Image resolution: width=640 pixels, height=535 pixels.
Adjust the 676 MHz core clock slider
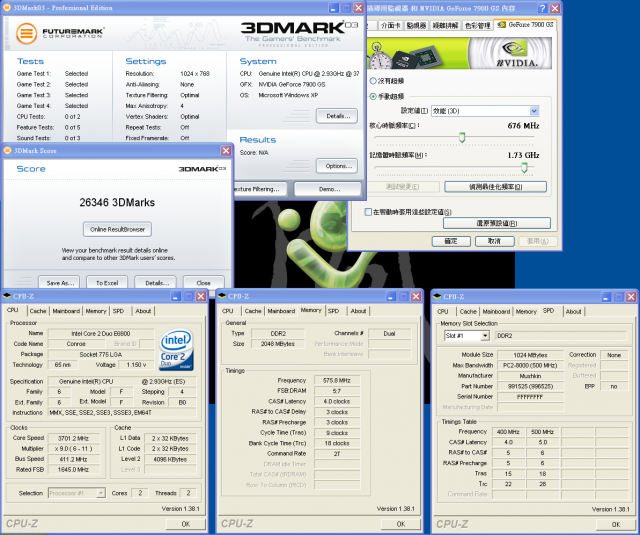pos(462,137)
